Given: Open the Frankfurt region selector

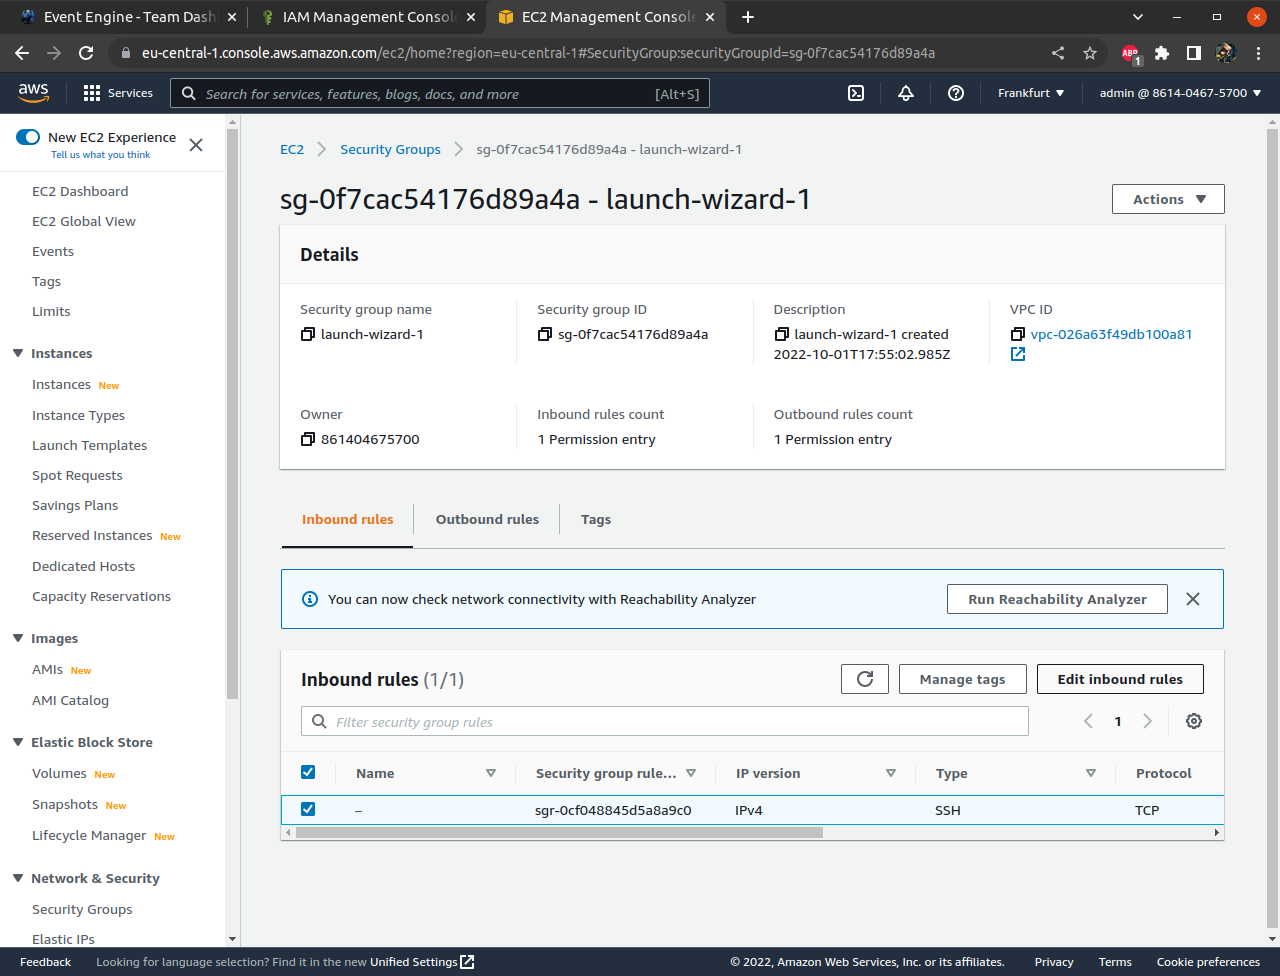Looking at the screenshot, I should pos(1031,93).
